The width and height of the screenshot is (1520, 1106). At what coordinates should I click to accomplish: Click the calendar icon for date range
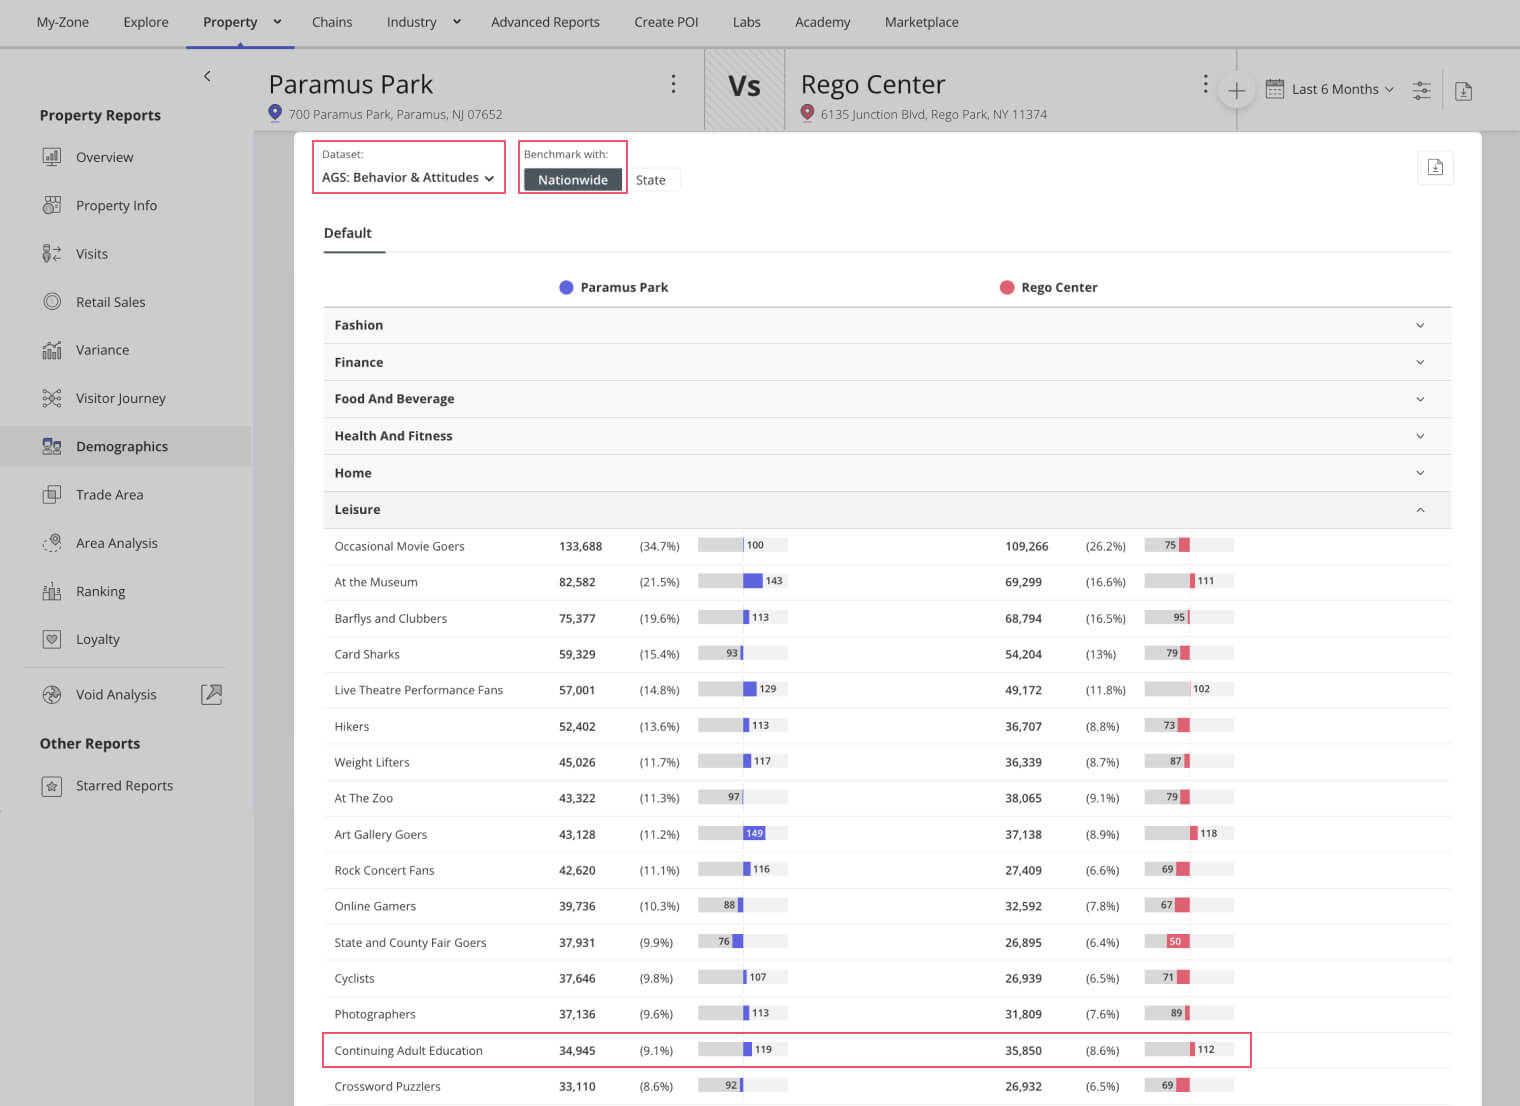tap(1274, 89)
